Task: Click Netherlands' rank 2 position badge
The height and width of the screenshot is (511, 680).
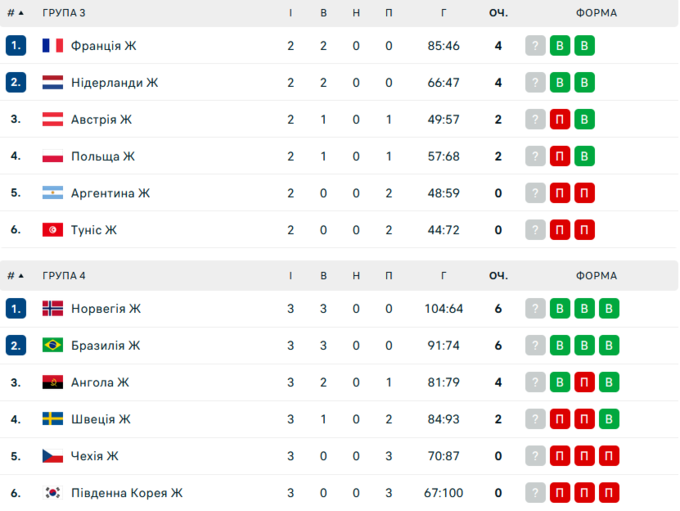Action: [x=16, y=83]
